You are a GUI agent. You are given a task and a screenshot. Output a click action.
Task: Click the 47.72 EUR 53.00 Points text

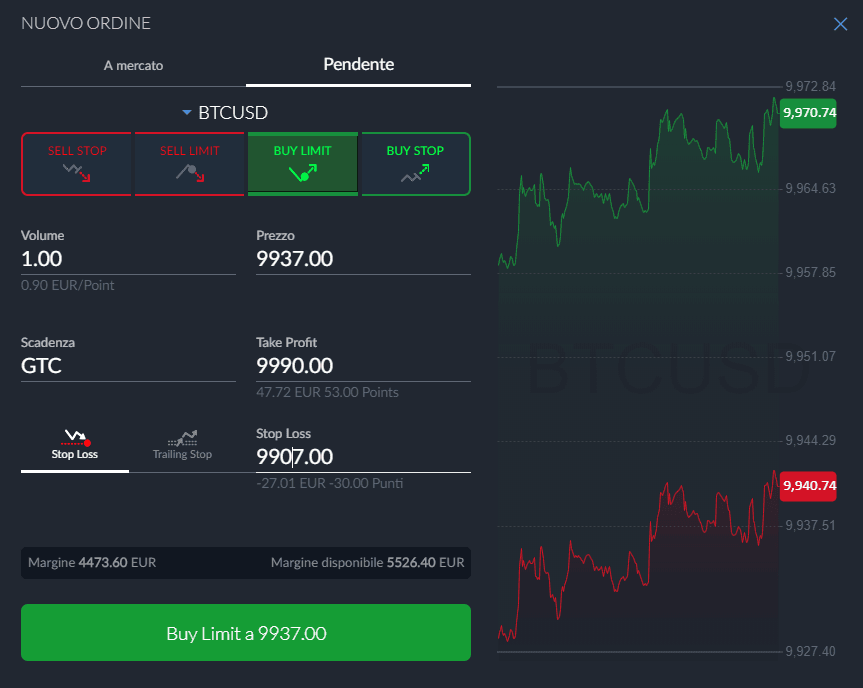pyautogui.click(x=327, y=392)
